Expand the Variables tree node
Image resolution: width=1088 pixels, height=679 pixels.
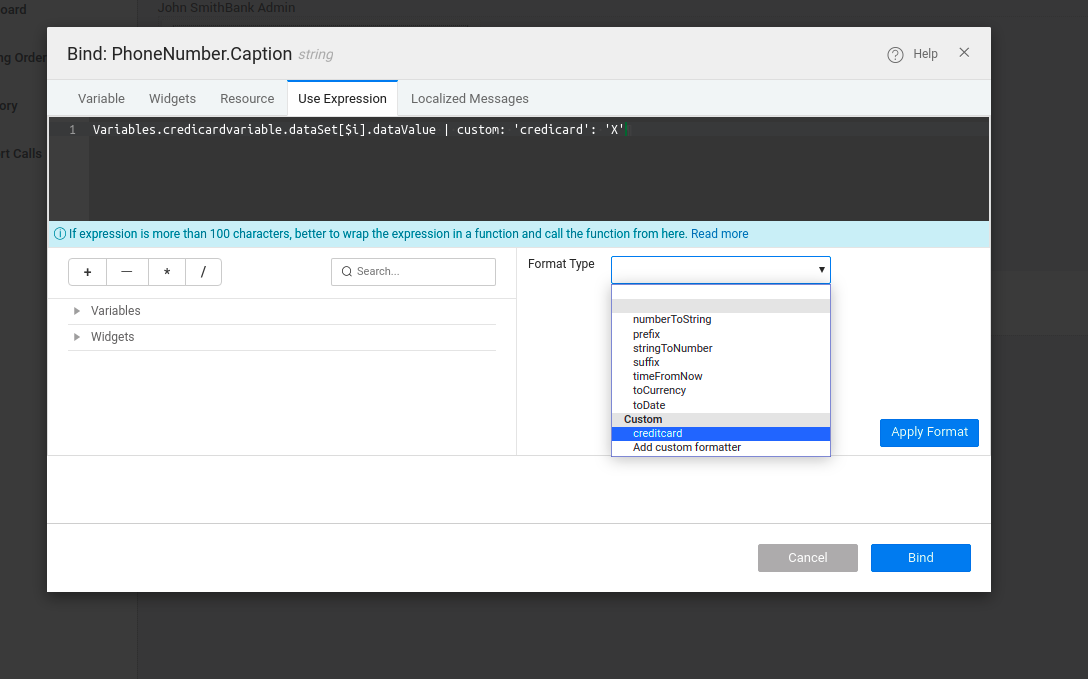[77, 311]
